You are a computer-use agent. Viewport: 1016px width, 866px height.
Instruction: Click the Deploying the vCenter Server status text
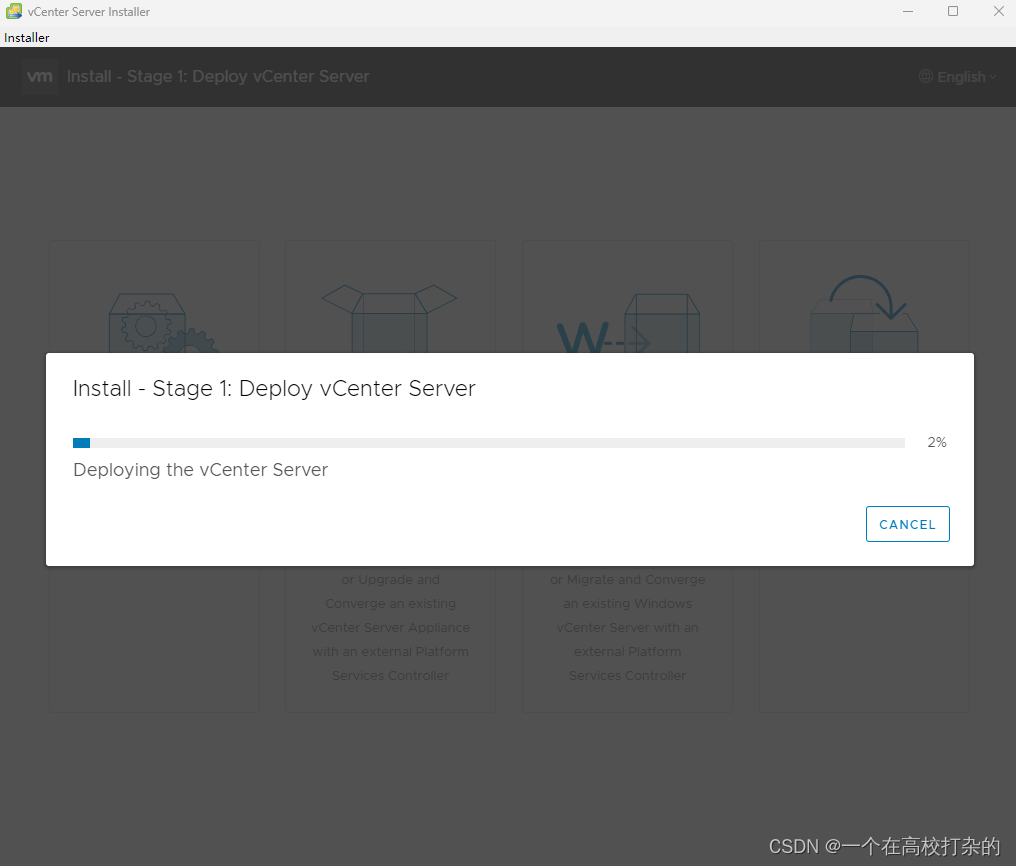coord(201,470)
